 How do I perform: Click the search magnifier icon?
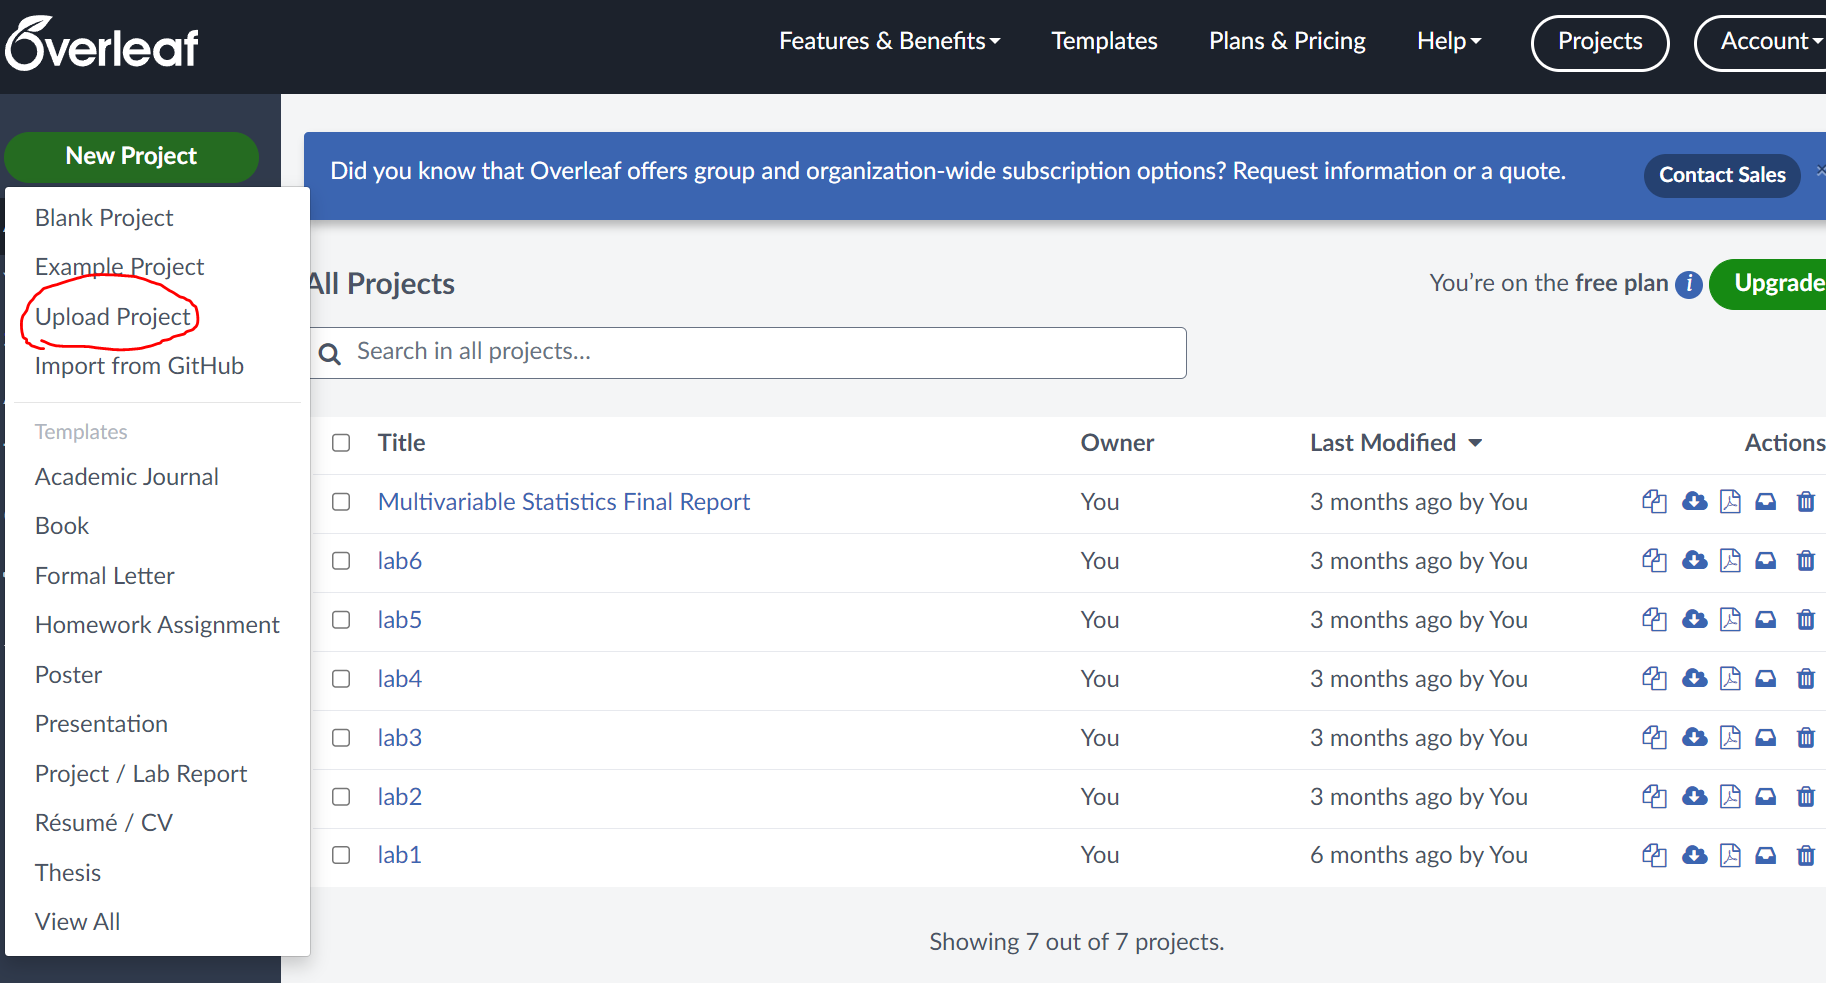pos(330,353)
